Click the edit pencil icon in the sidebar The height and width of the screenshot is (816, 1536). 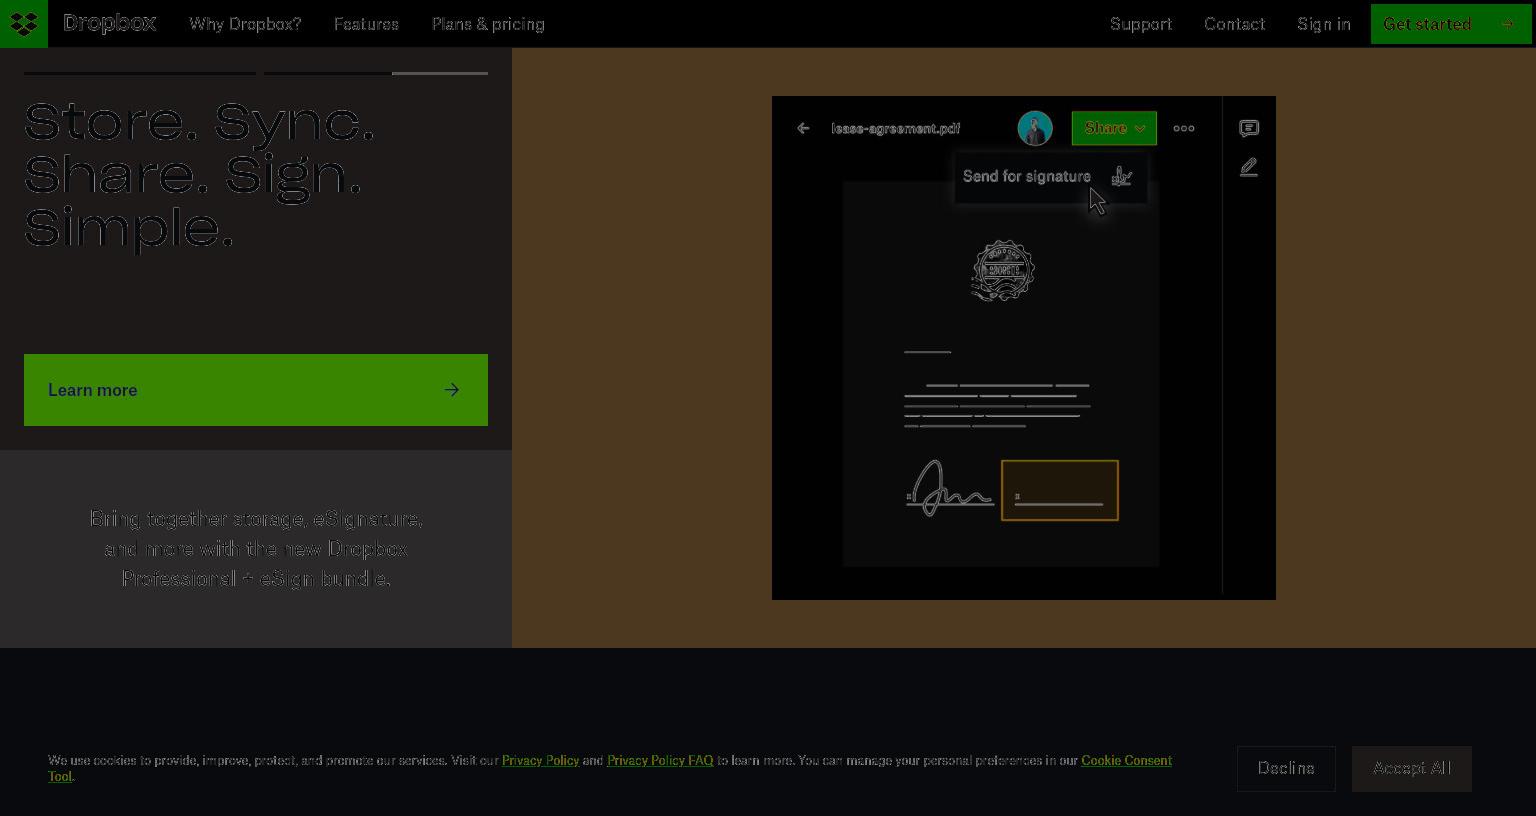(1249, 167)
